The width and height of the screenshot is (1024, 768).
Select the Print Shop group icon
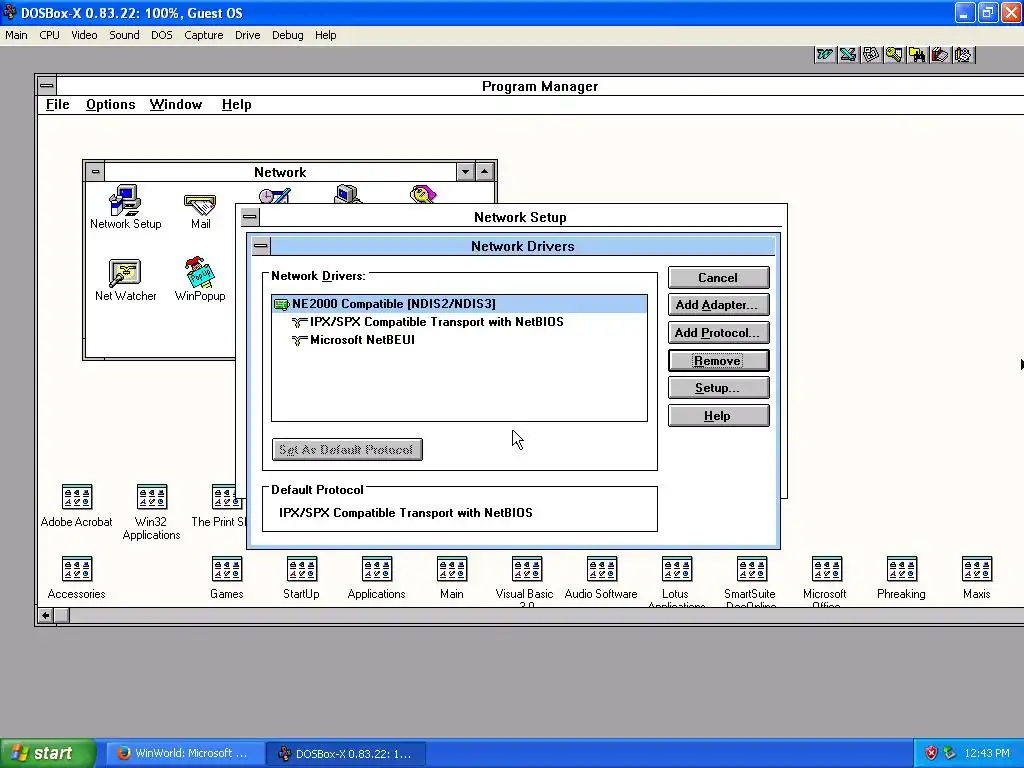[x=219, y=505]
